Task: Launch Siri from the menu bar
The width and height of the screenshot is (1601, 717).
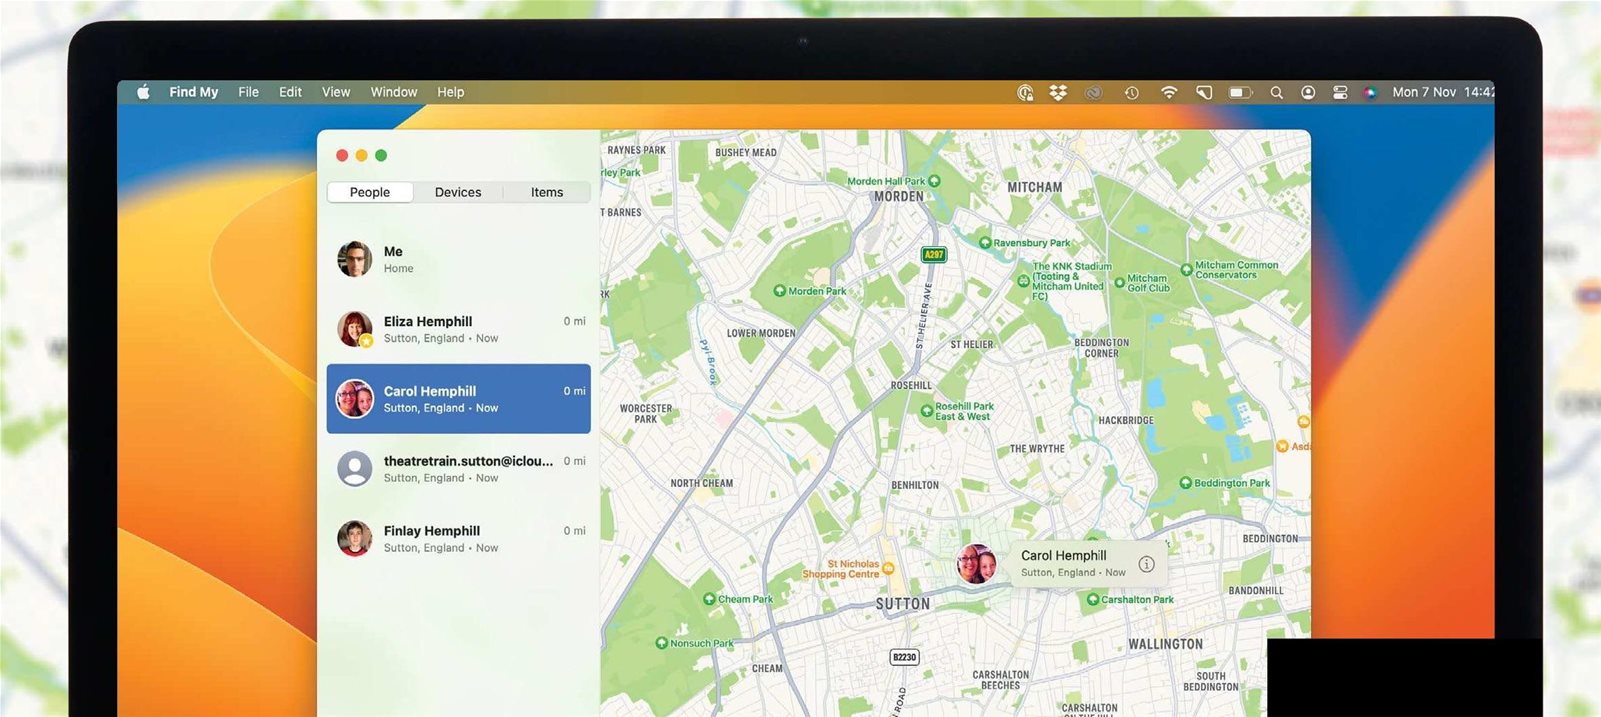Action: (1370, 92)
